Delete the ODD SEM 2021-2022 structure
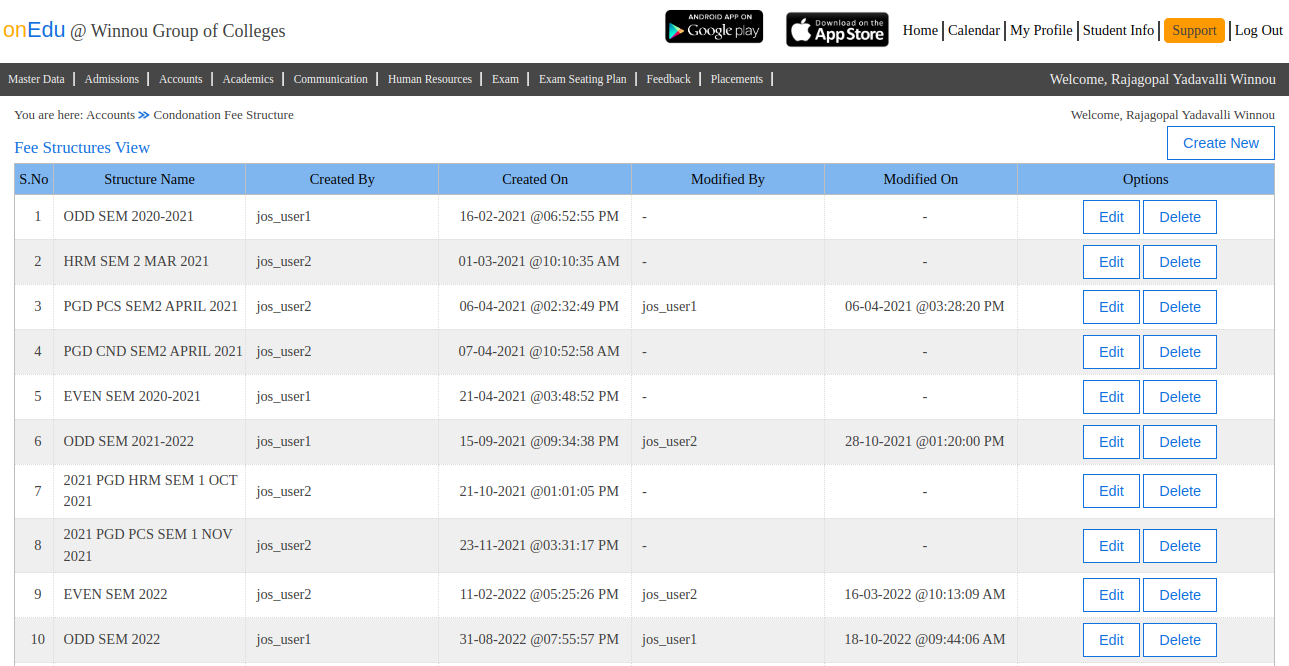1289x666 pixels. (1179, 442)
